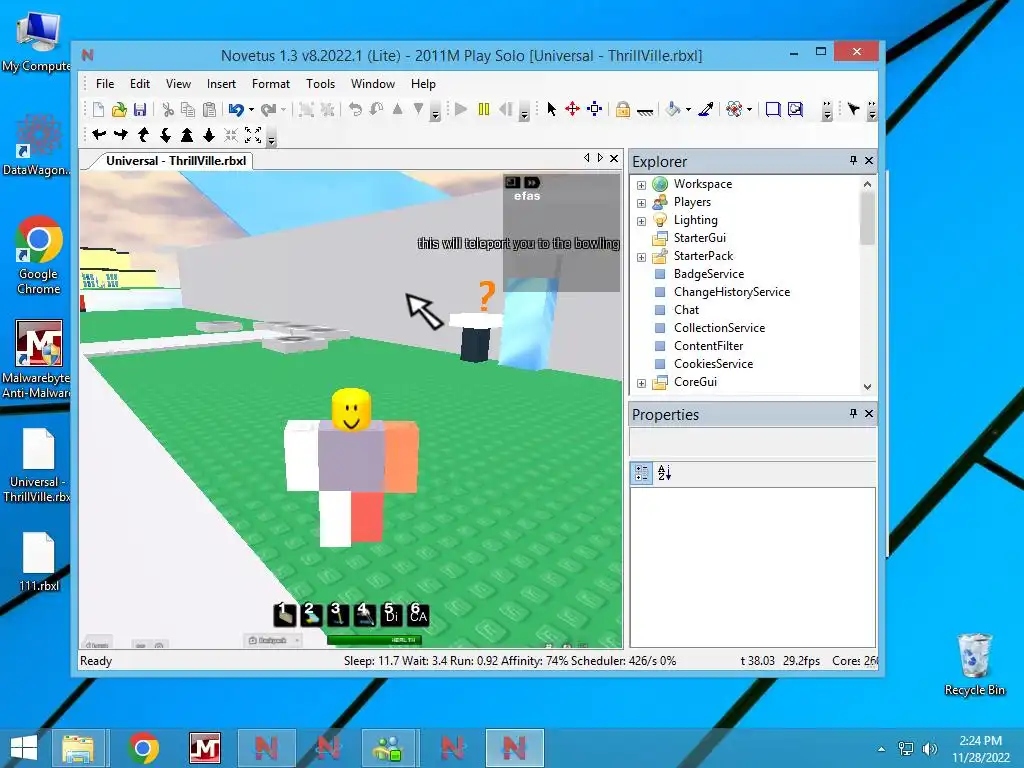The image size is (1024, 768).
Task: Select the color dropper tool
Action: (706, 109)
